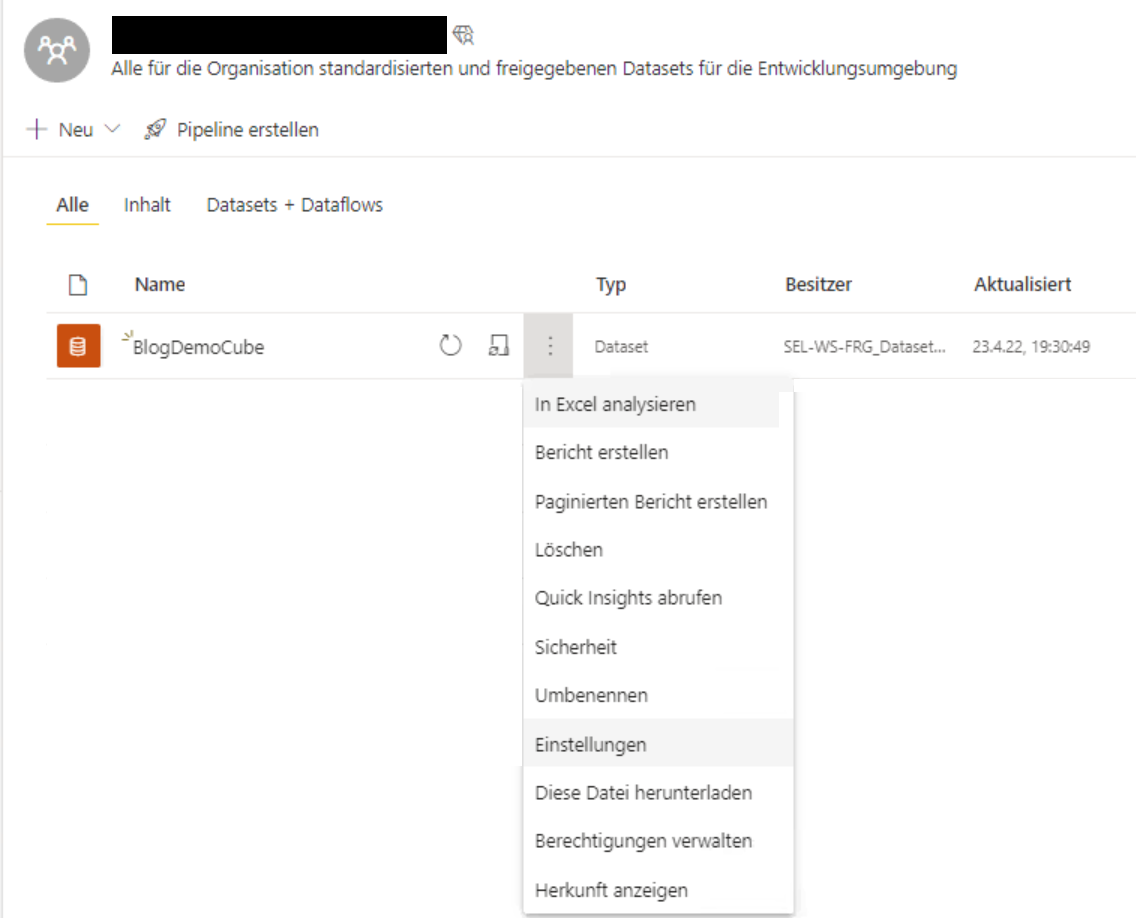
Task: Choose Berechtigungen verwalten
Action: (x=659, y=841)
